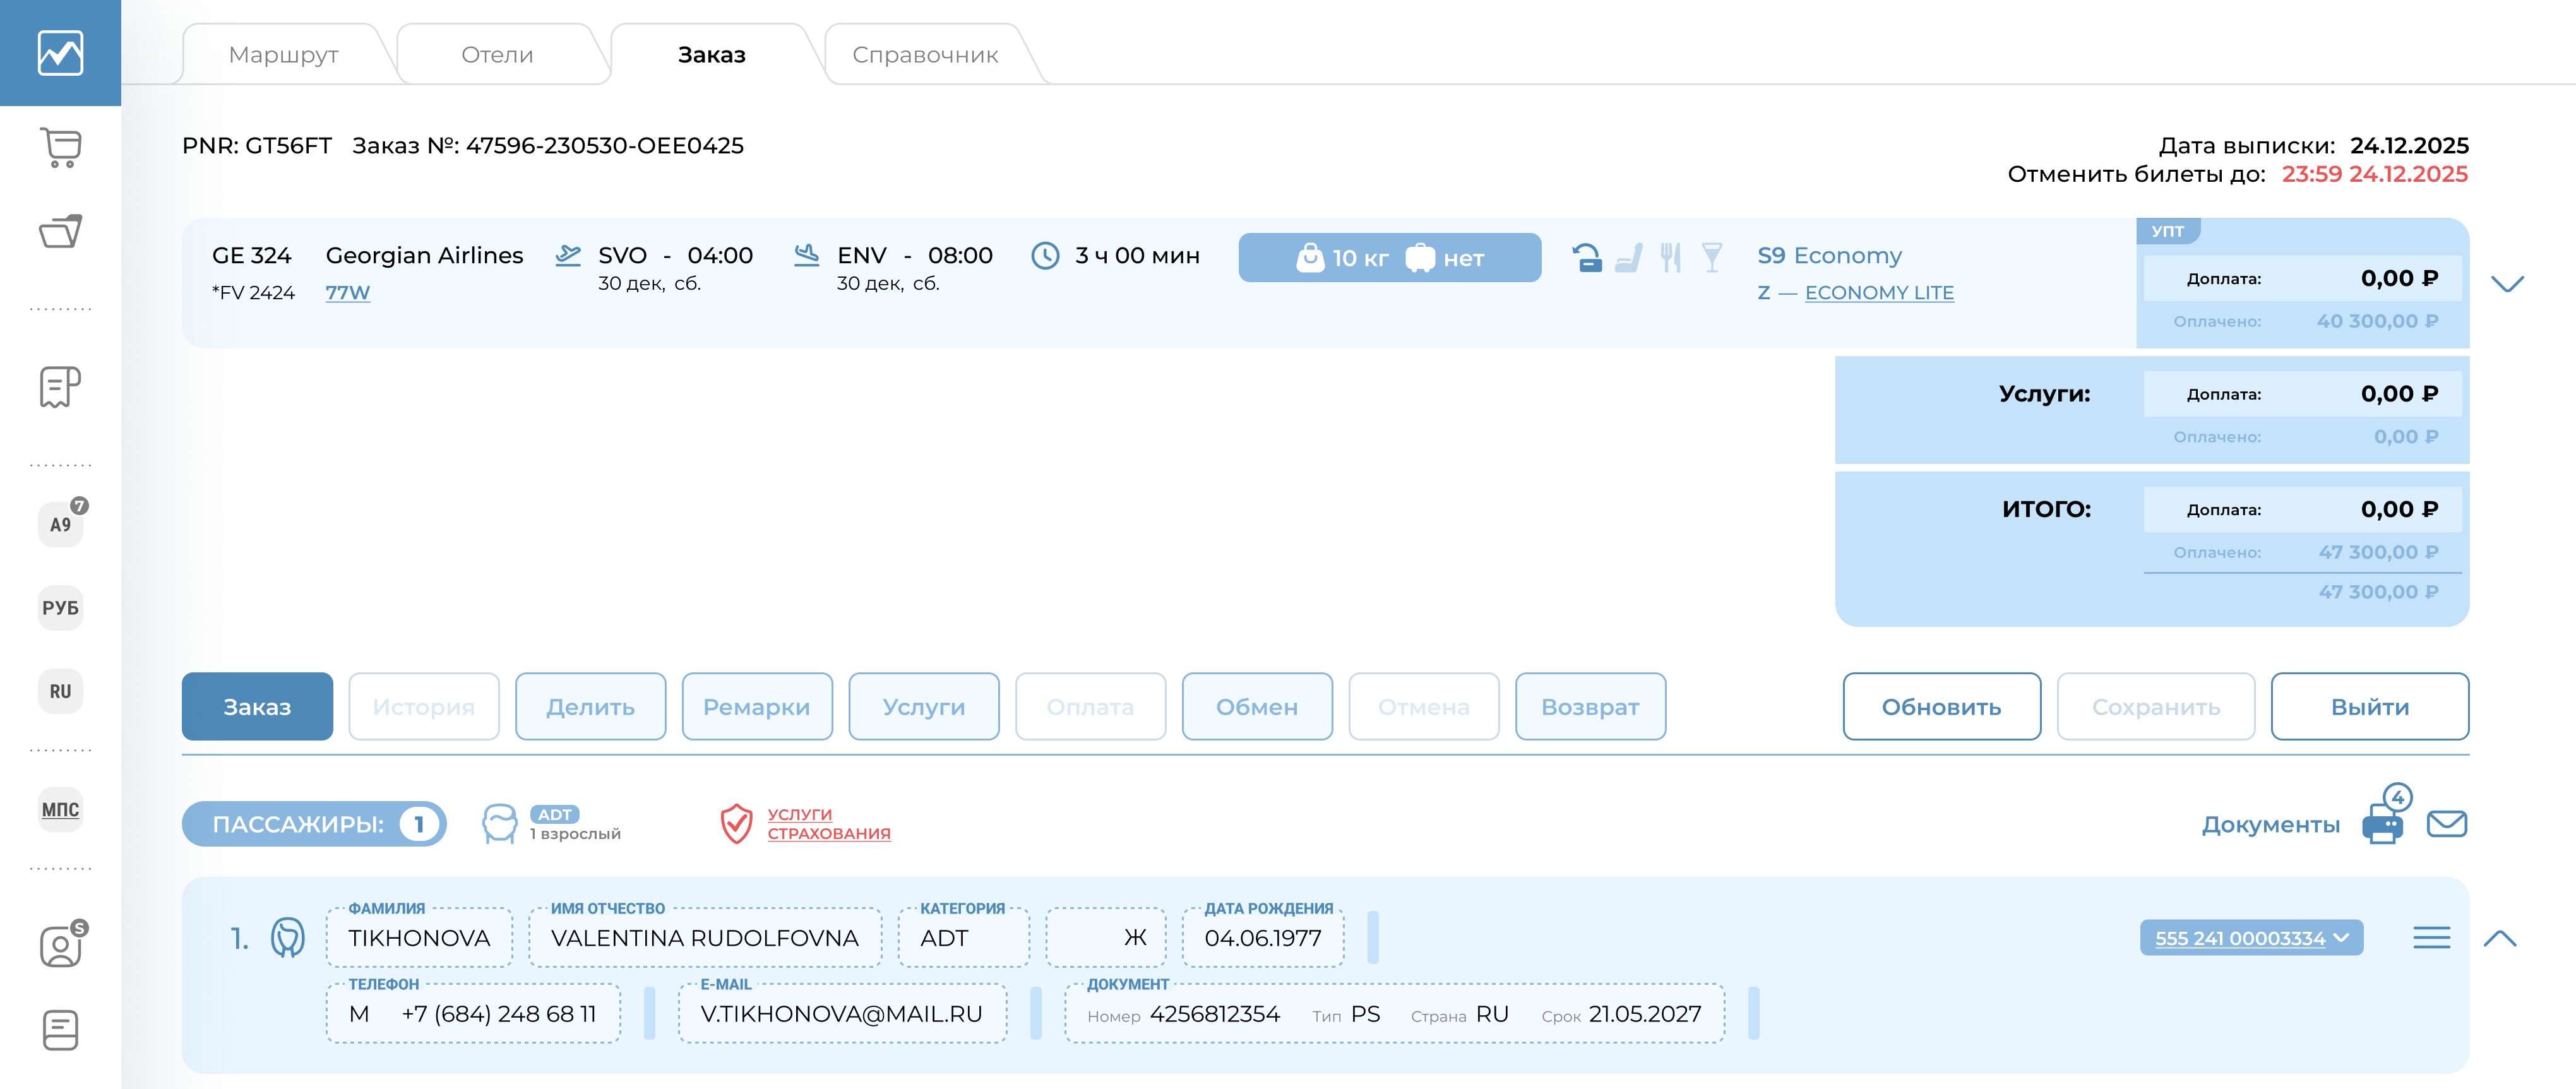Click the printer icon next to Документы
The height and width of the screenshot is (1089, 2576).
(2382, 826)
